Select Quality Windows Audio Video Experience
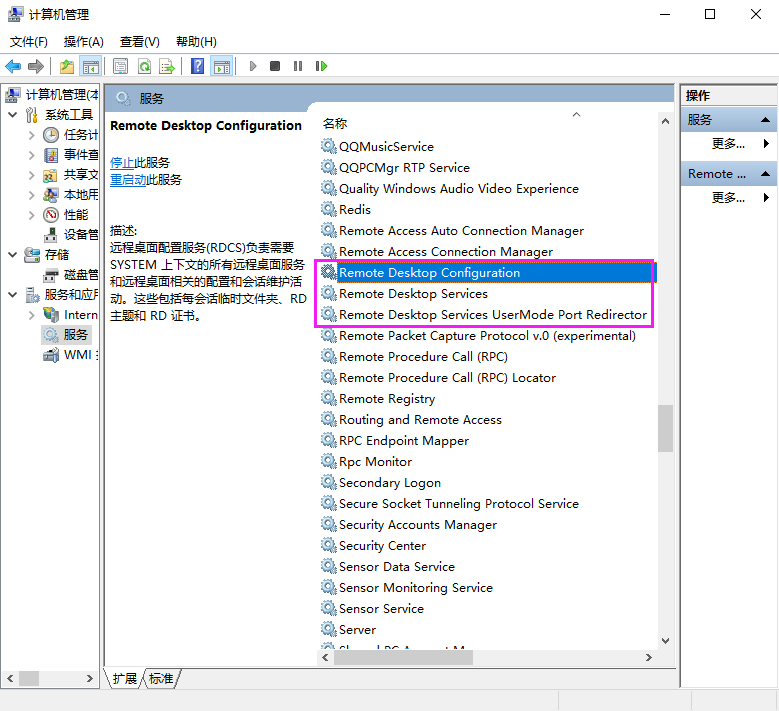The image size is (779, 711). (x=450, y=189)
